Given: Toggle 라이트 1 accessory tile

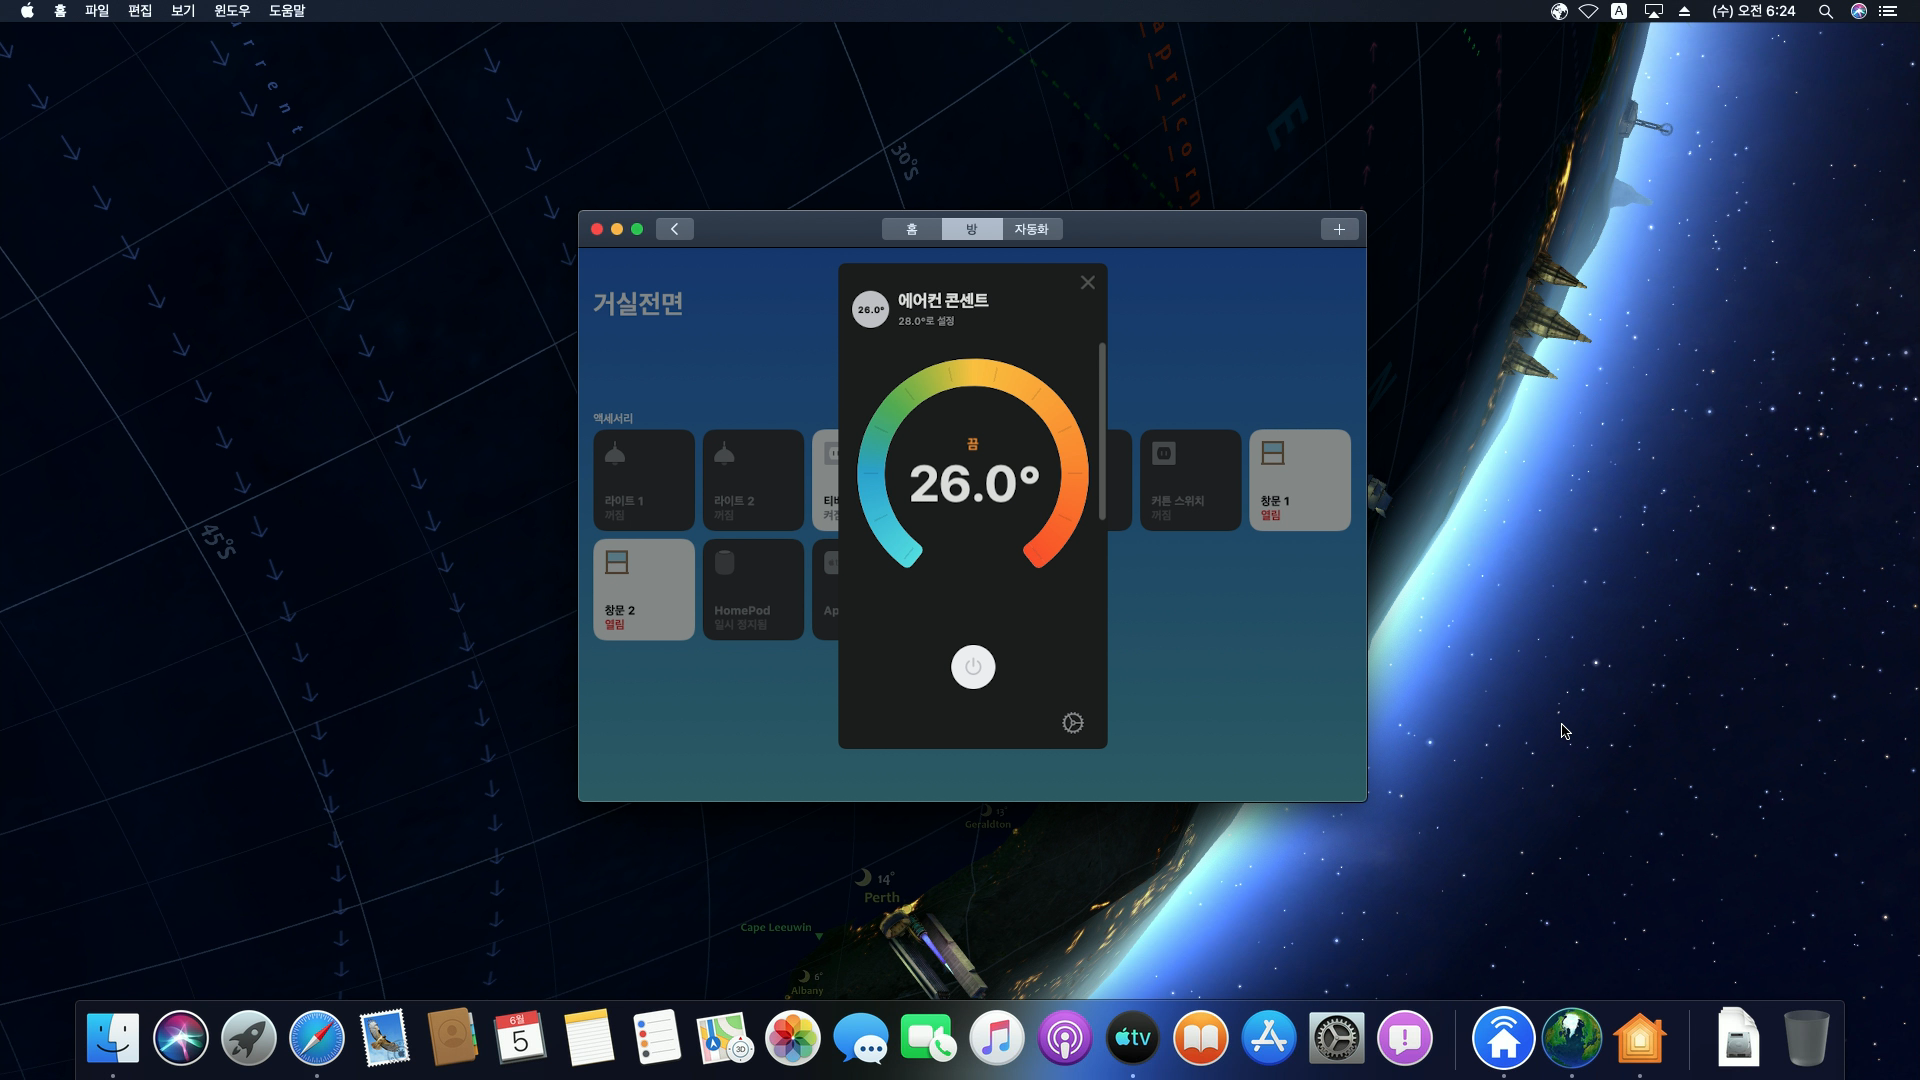Looking at the screenshot, I should pyautogui.click(x=643, y=480).
